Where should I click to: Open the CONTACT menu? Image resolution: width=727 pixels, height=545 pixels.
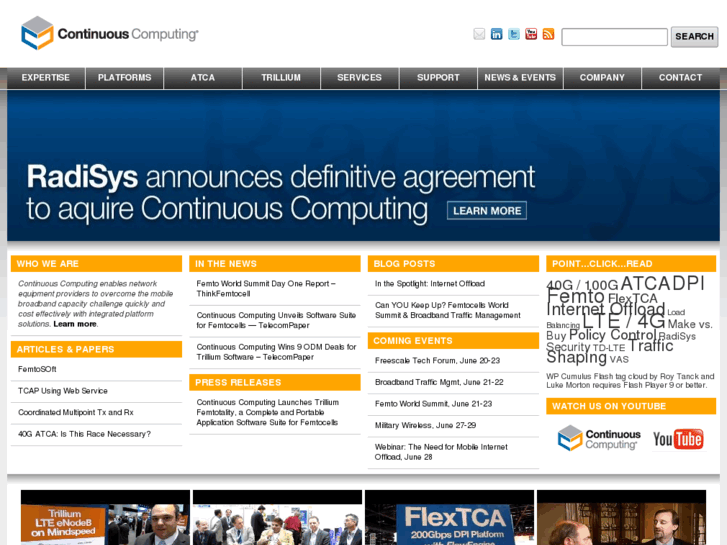coord(681,77)
